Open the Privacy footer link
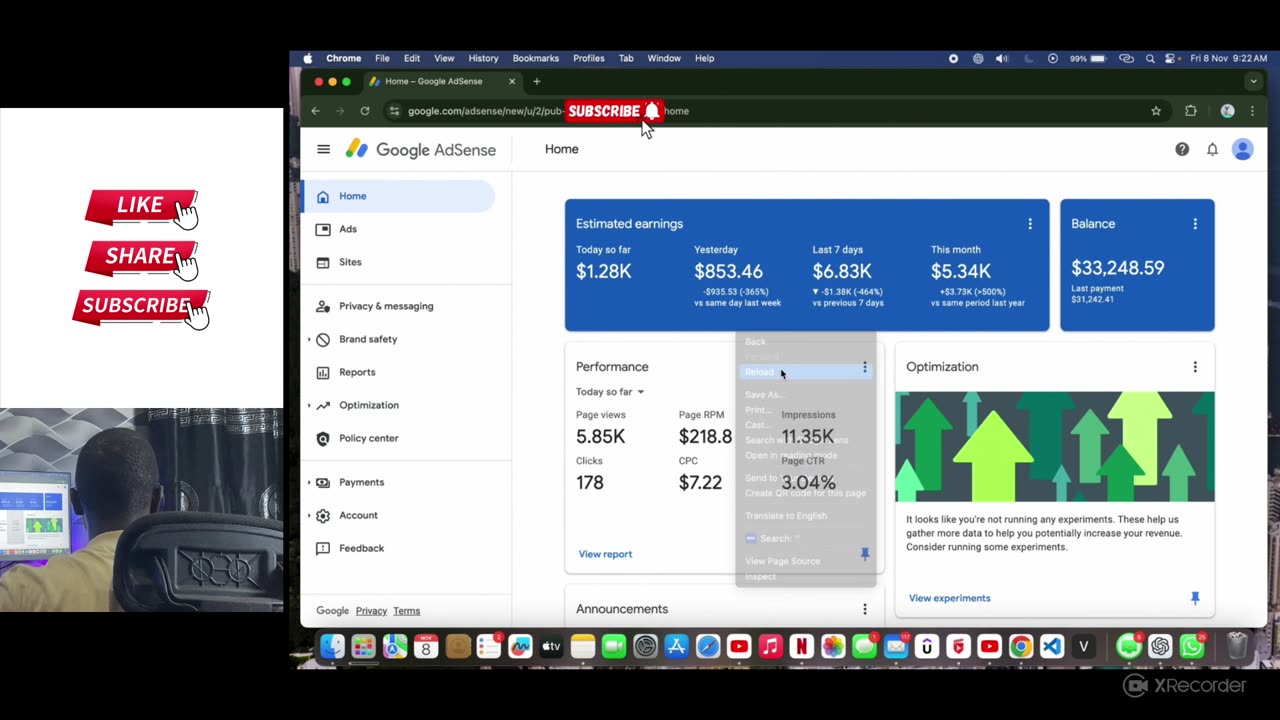The height and width of the screenshot is (720, 1280). (371, 611)
